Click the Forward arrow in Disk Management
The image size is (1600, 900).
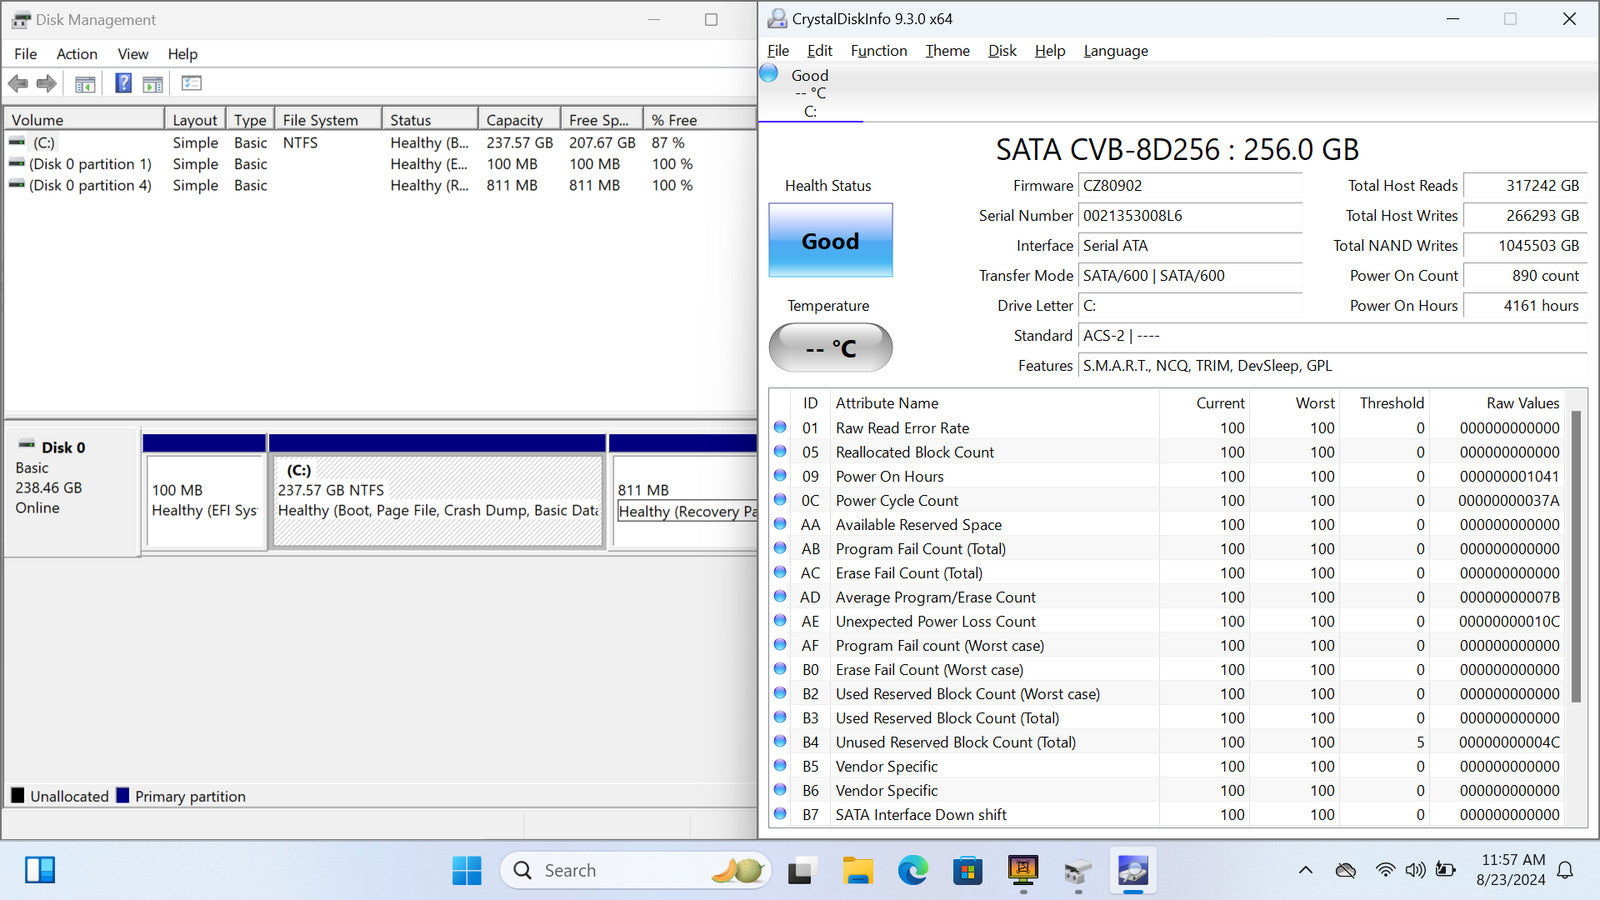pyautogui.click(x=46, y=84)
